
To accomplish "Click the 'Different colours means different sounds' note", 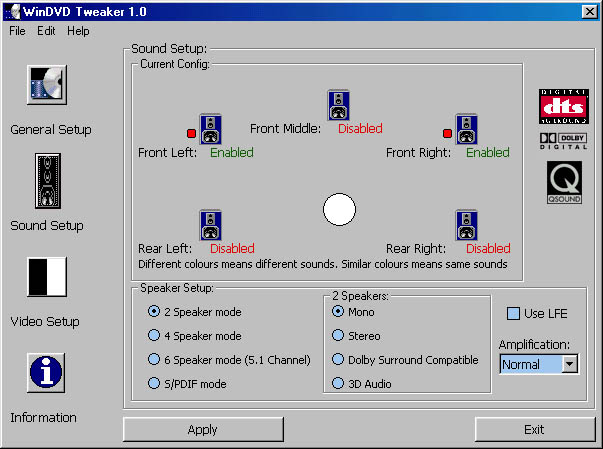I will [323, 264].
